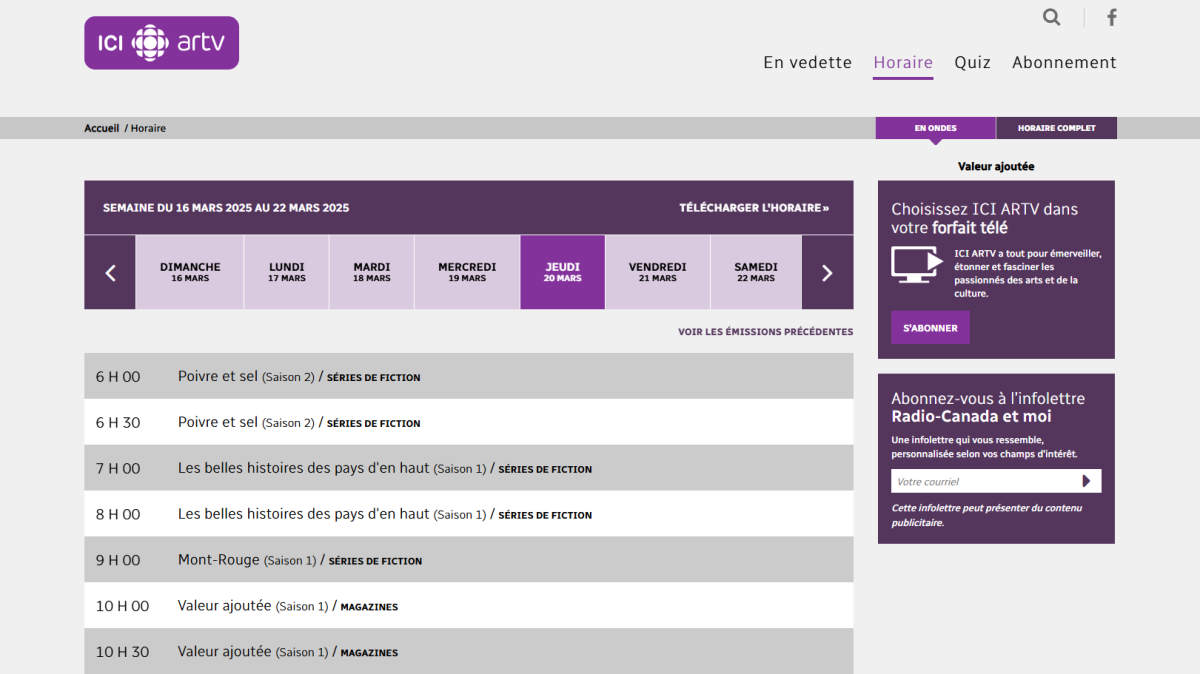This screenshot has height=674, width=1200.
Task: Select Dimanche 16 mars
Action: (190, 272)
